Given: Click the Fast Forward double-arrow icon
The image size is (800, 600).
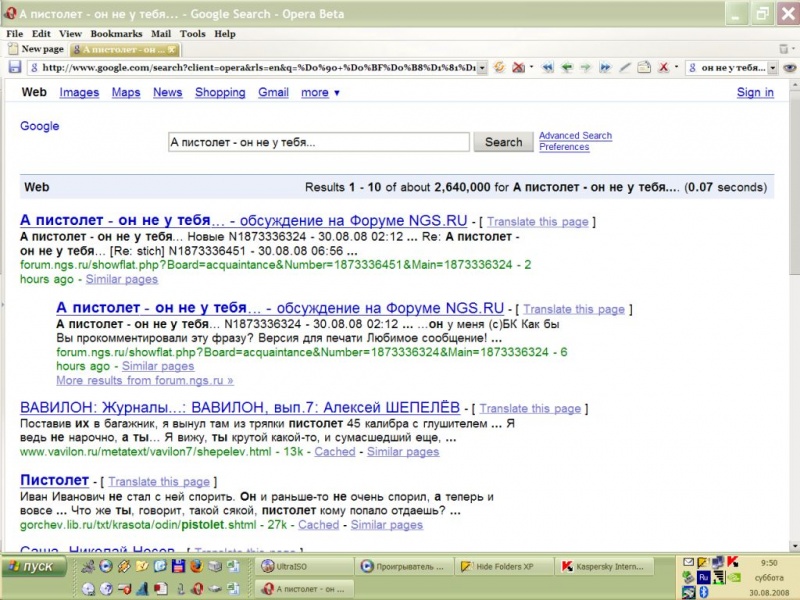Looking at the screenshot, I should point(605,68).
